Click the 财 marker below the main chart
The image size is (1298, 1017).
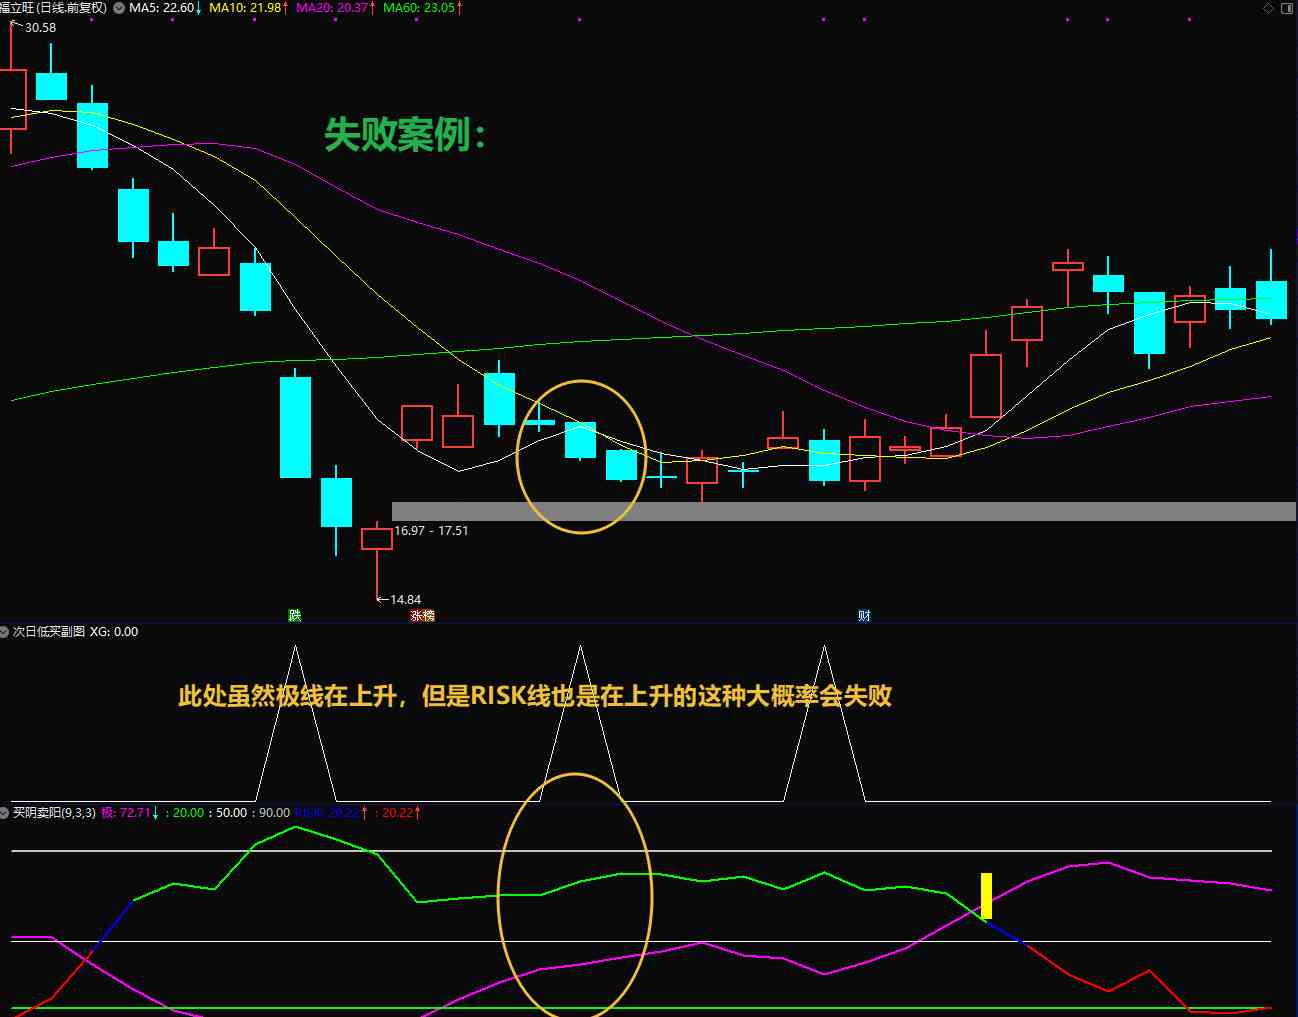tap(864, 615)
